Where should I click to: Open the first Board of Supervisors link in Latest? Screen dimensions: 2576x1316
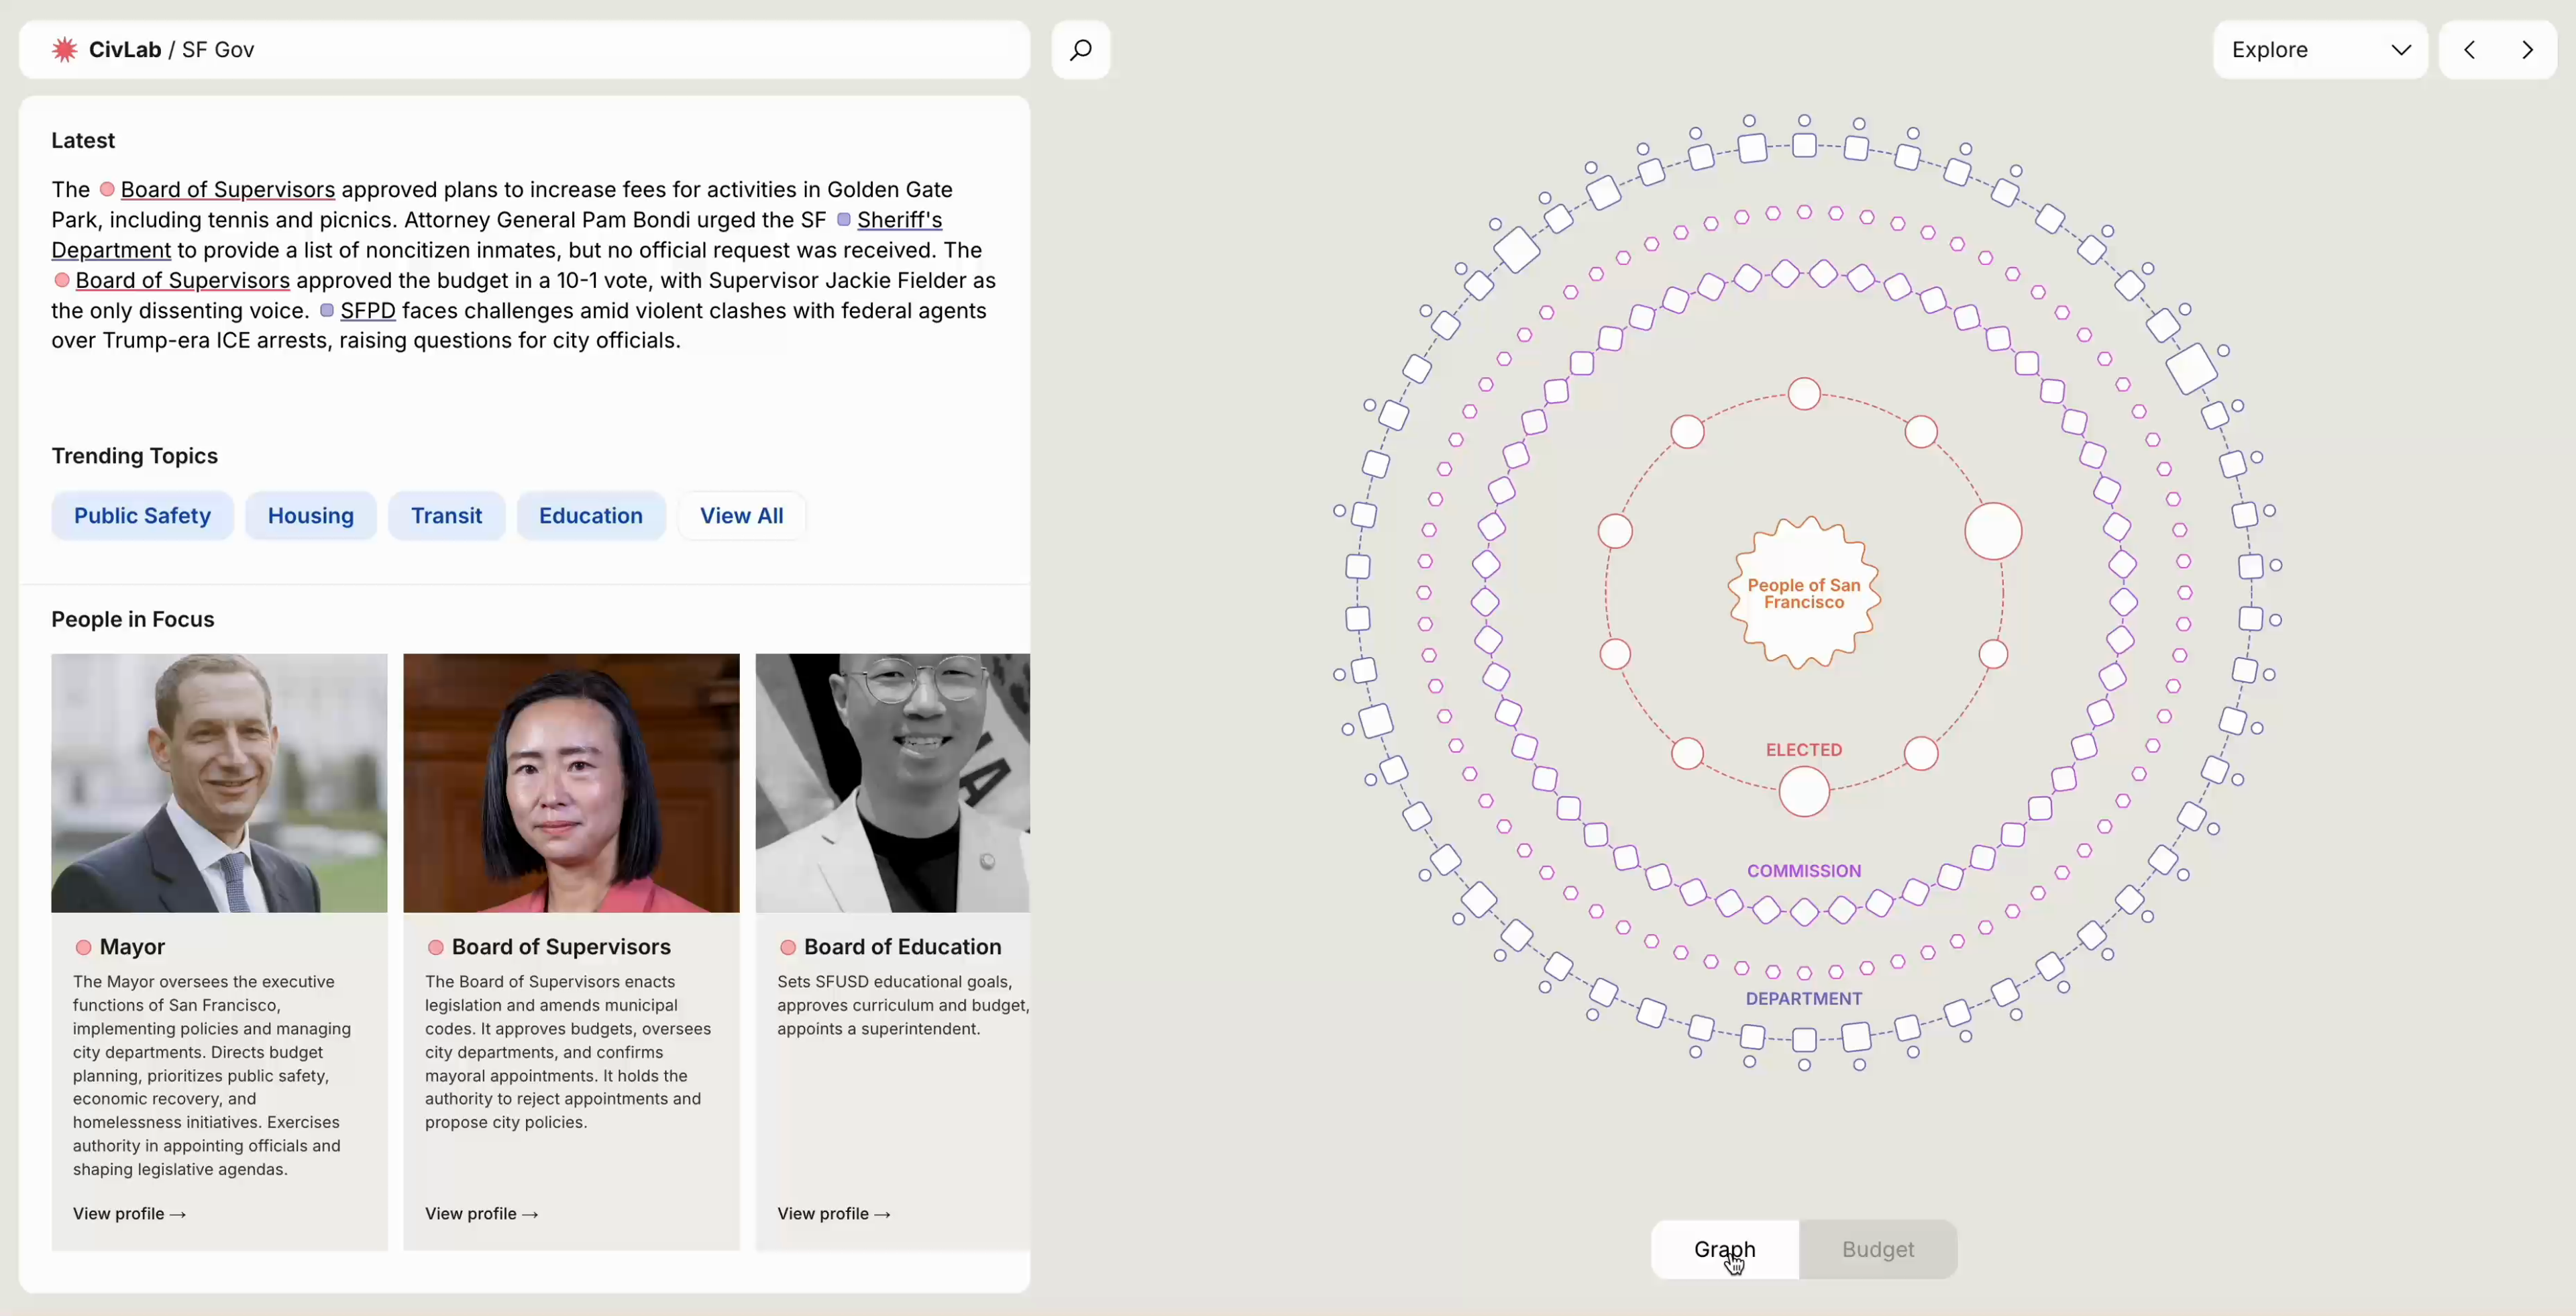228,190
